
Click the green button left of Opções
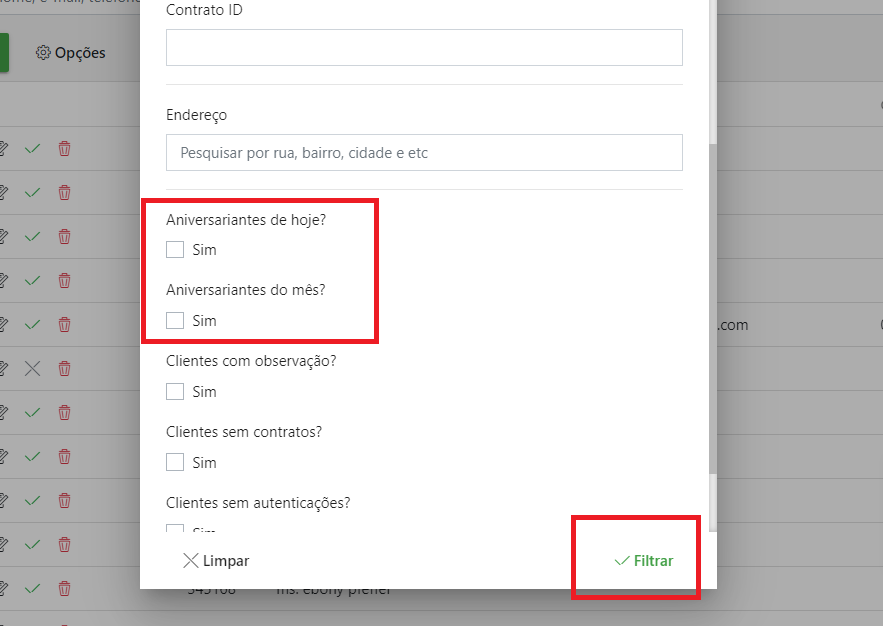coord(4,53)
